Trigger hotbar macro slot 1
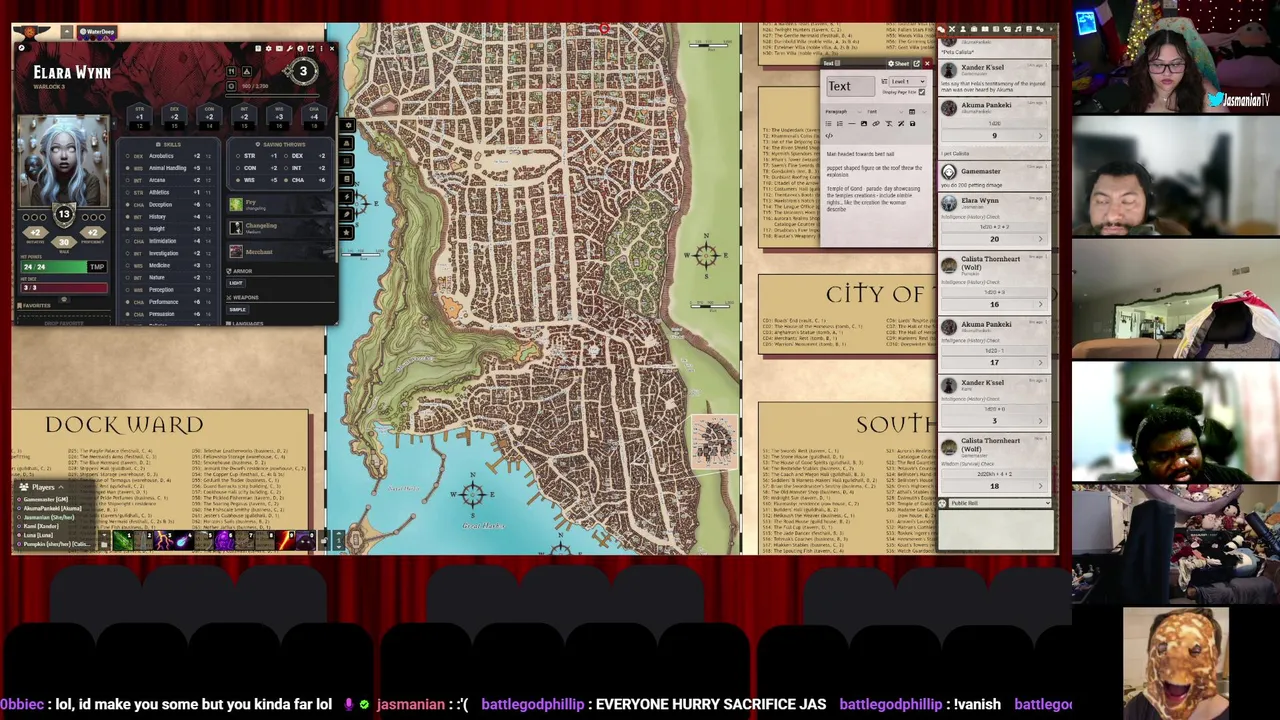This screenshot has height=720, width=1280. coord(123,541)
